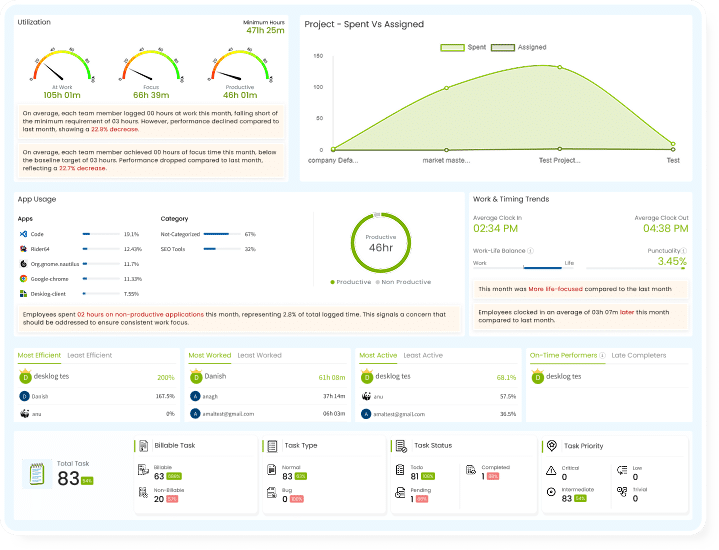
Task: Switch to the Least Worked tab
Action: click(258, 355)
